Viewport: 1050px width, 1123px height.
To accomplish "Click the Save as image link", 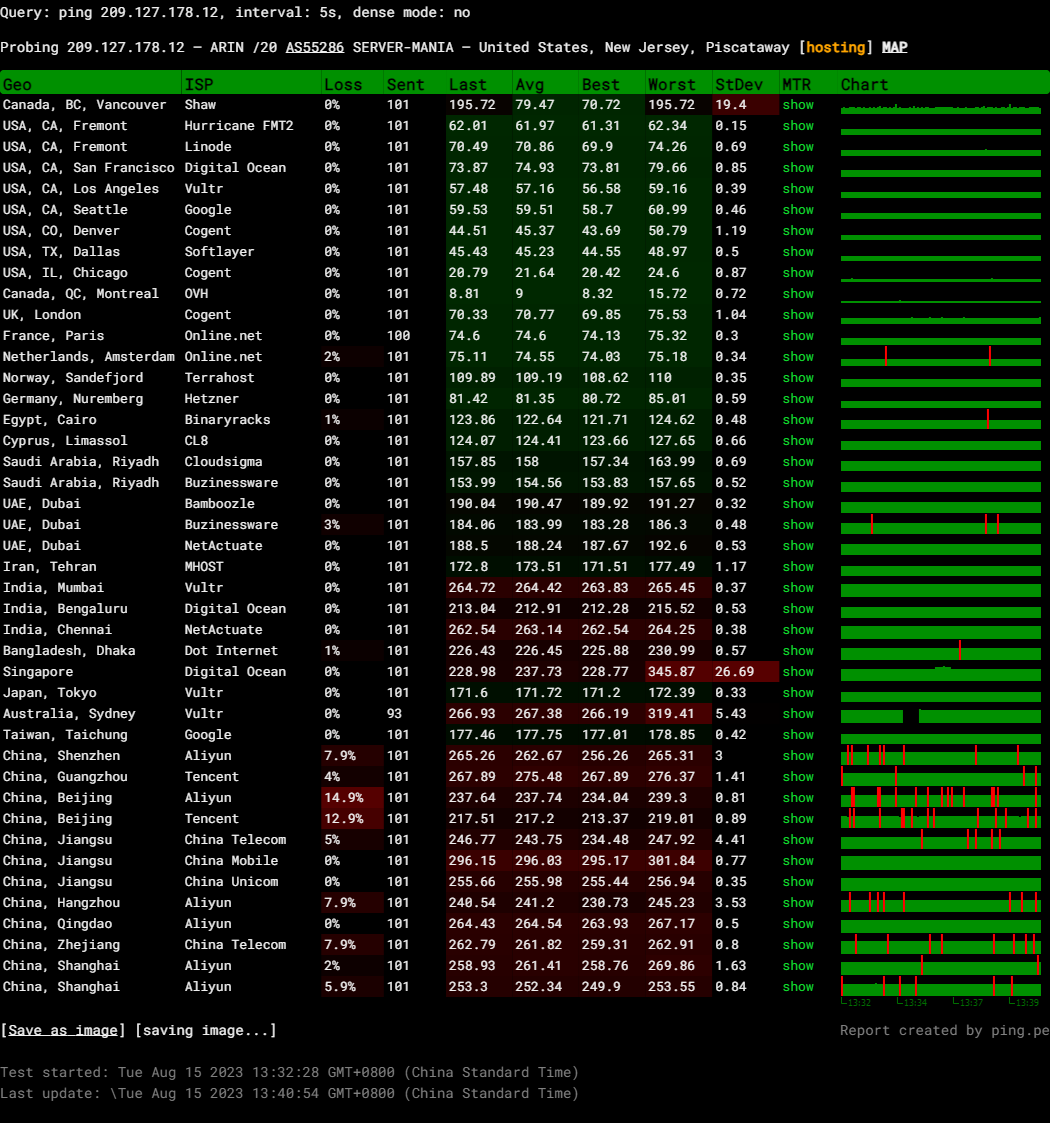I will [62, 1030].
